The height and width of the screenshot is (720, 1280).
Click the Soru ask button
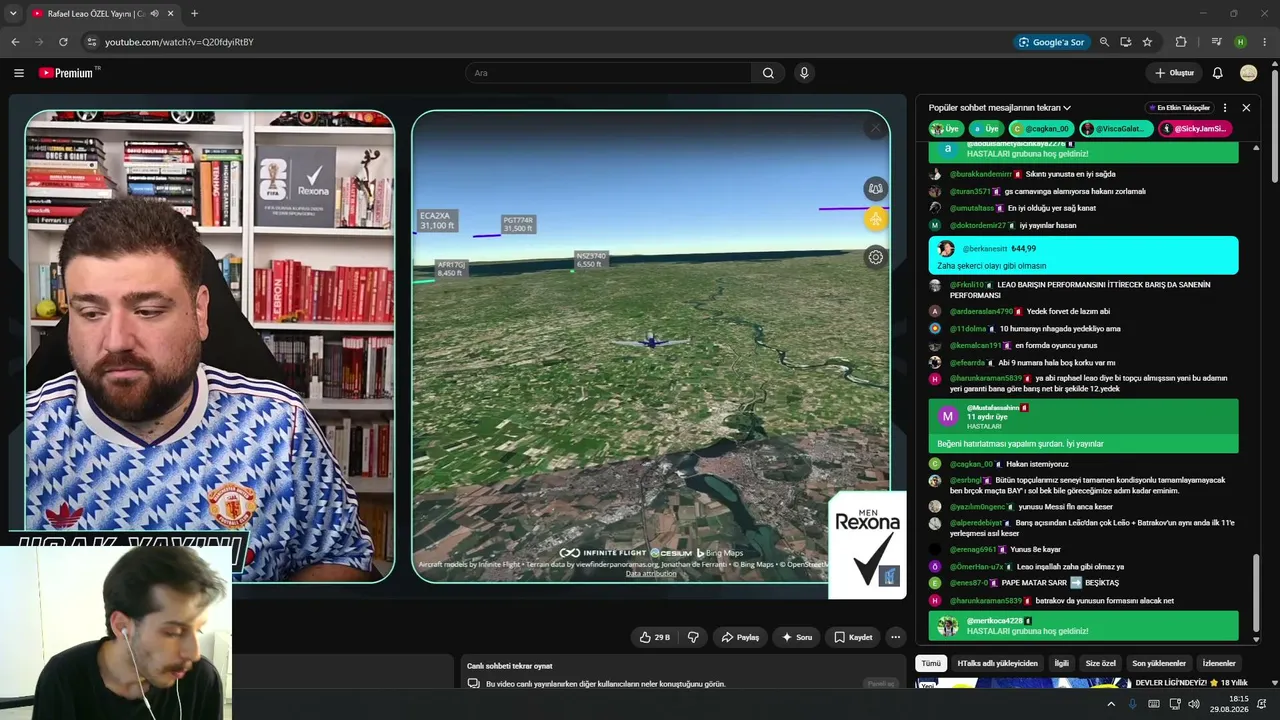click(x=797, y=637)
